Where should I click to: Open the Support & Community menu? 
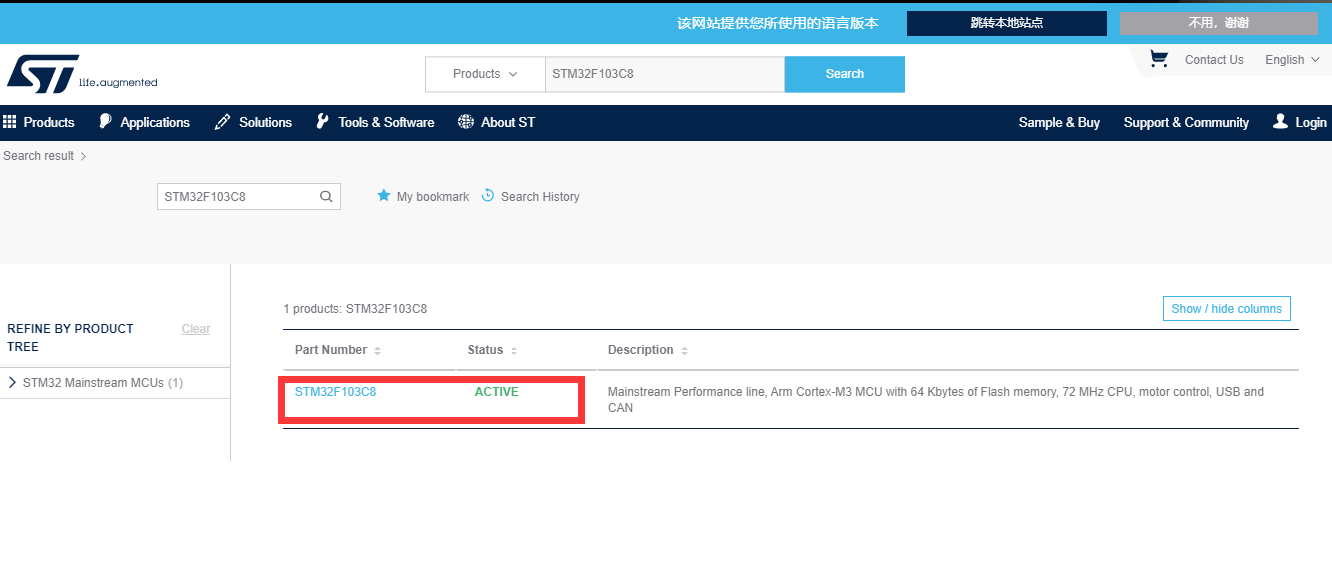coord(1186,122)
